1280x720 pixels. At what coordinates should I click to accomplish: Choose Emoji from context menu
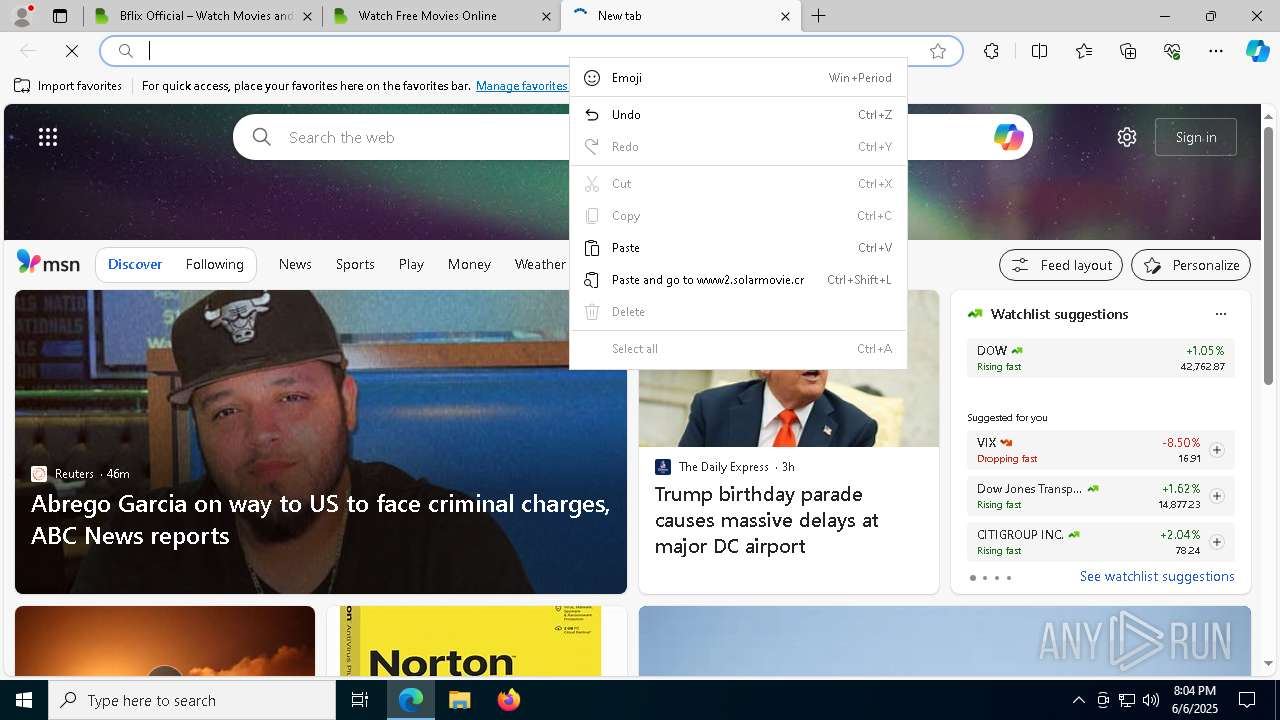(x=738, y=78)
